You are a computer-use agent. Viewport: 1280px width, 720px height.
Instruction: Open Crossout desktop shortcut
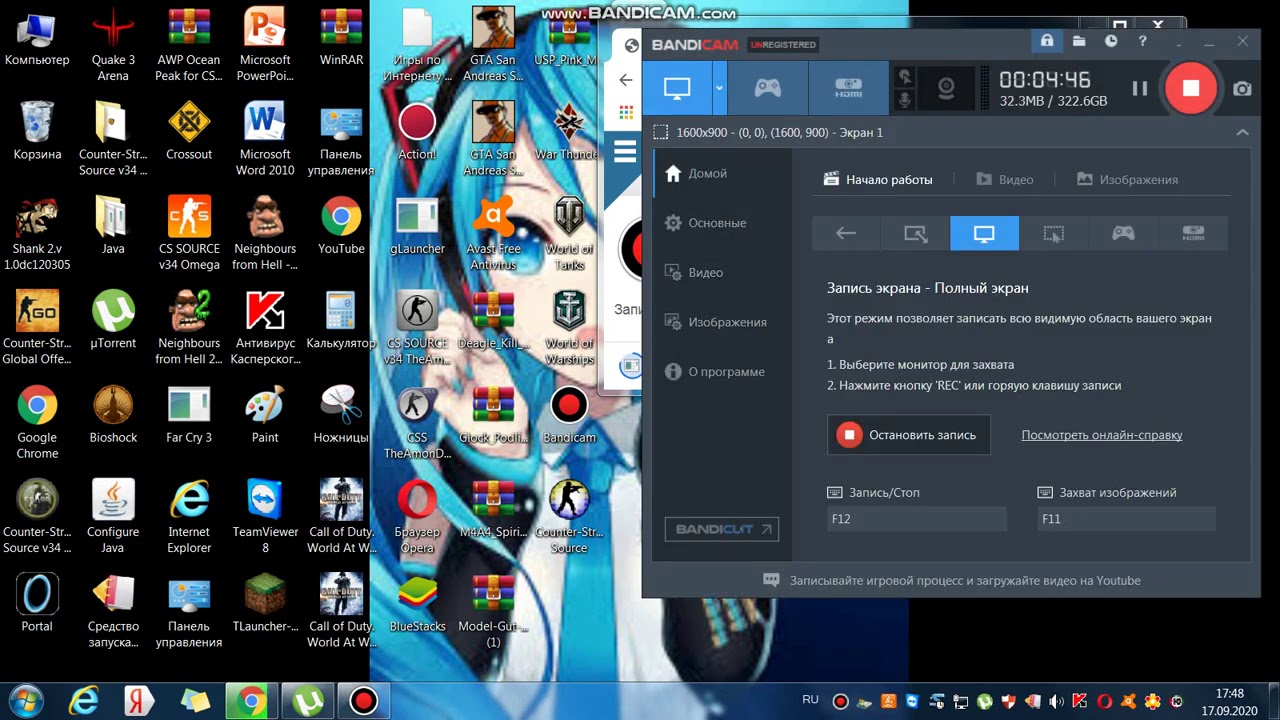pos(189,130)
